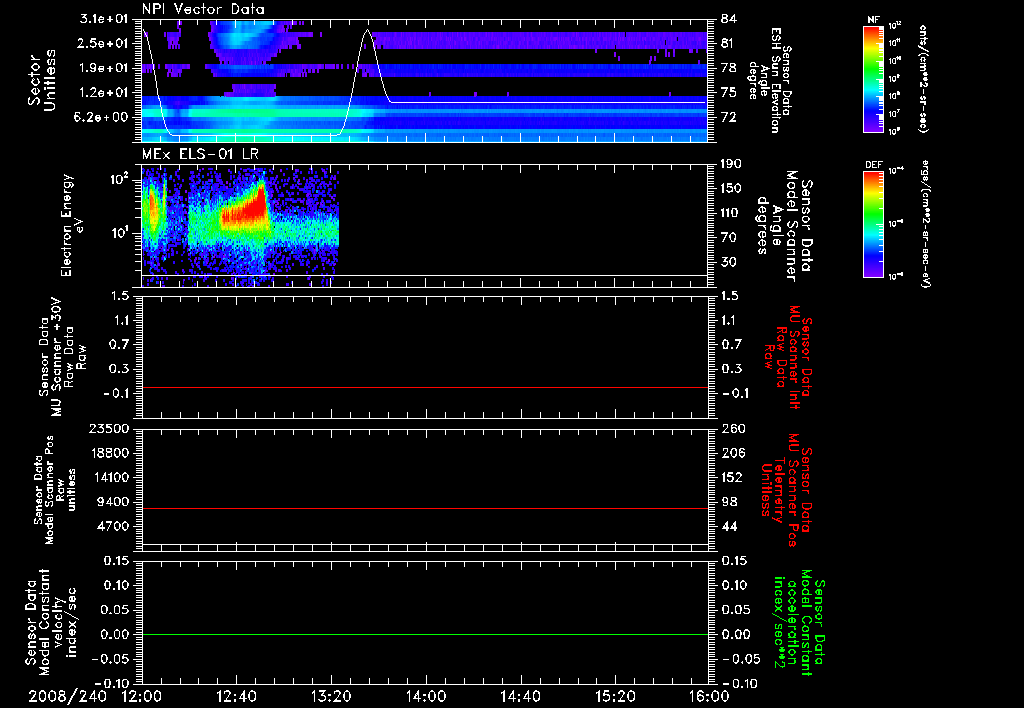Click the 'Sector Unitless' axis title
Screen dimensions: 1024x708
[x=42, y=80]
